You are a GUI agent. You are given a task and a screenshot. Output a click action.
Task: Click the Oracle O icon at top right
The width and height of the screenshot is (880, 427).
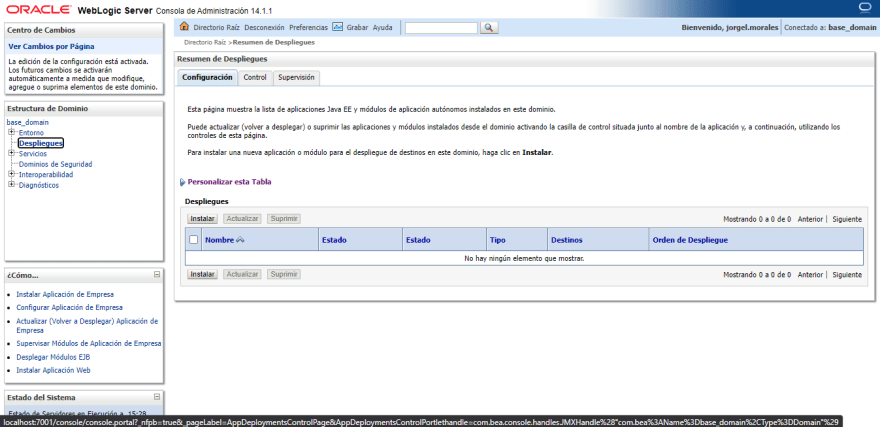[866, 7]
